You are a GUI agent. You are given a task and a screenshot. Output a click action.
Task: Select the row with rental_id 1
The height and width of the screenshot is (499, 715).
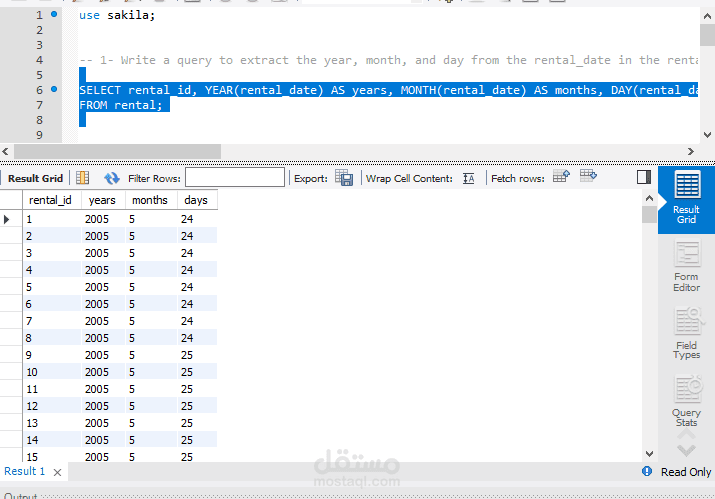pos(120,219)
